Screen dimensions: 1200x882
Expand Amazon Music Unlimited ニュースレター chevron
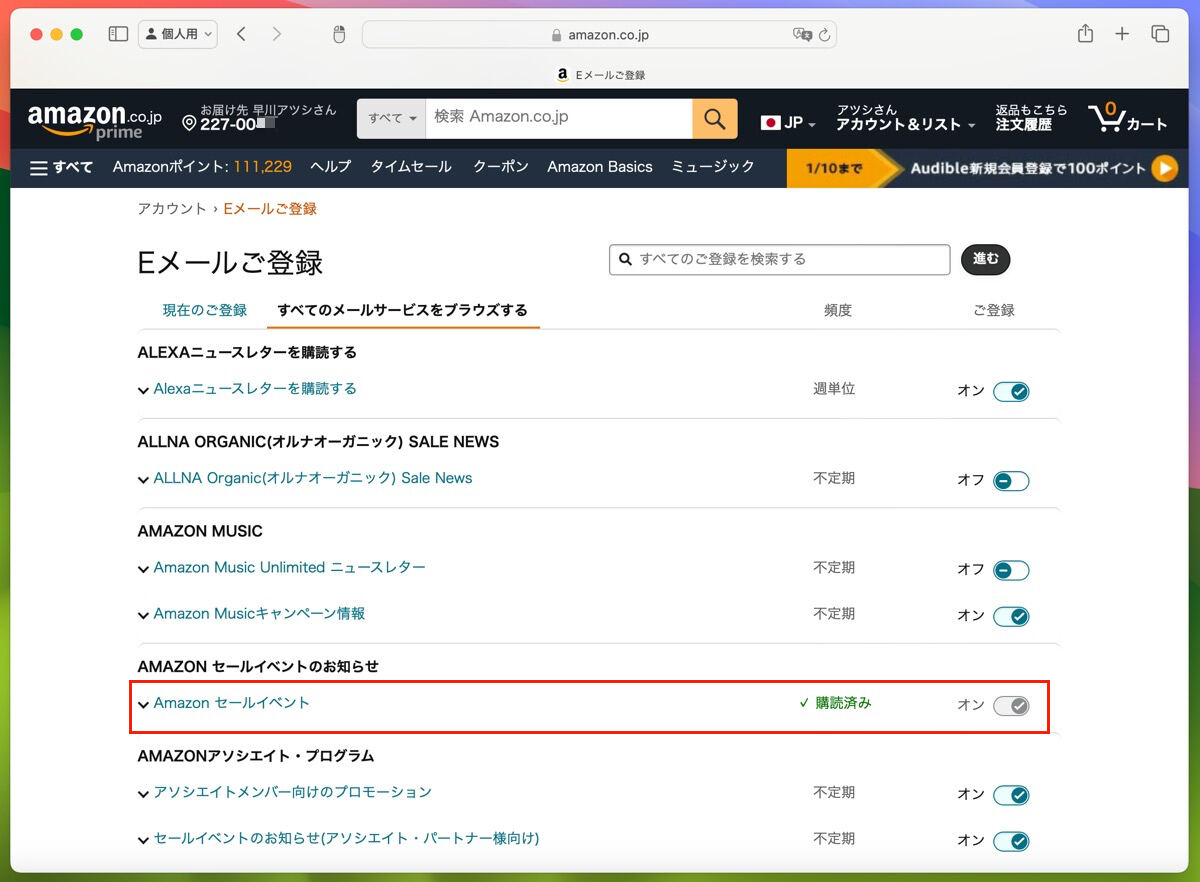144,569
